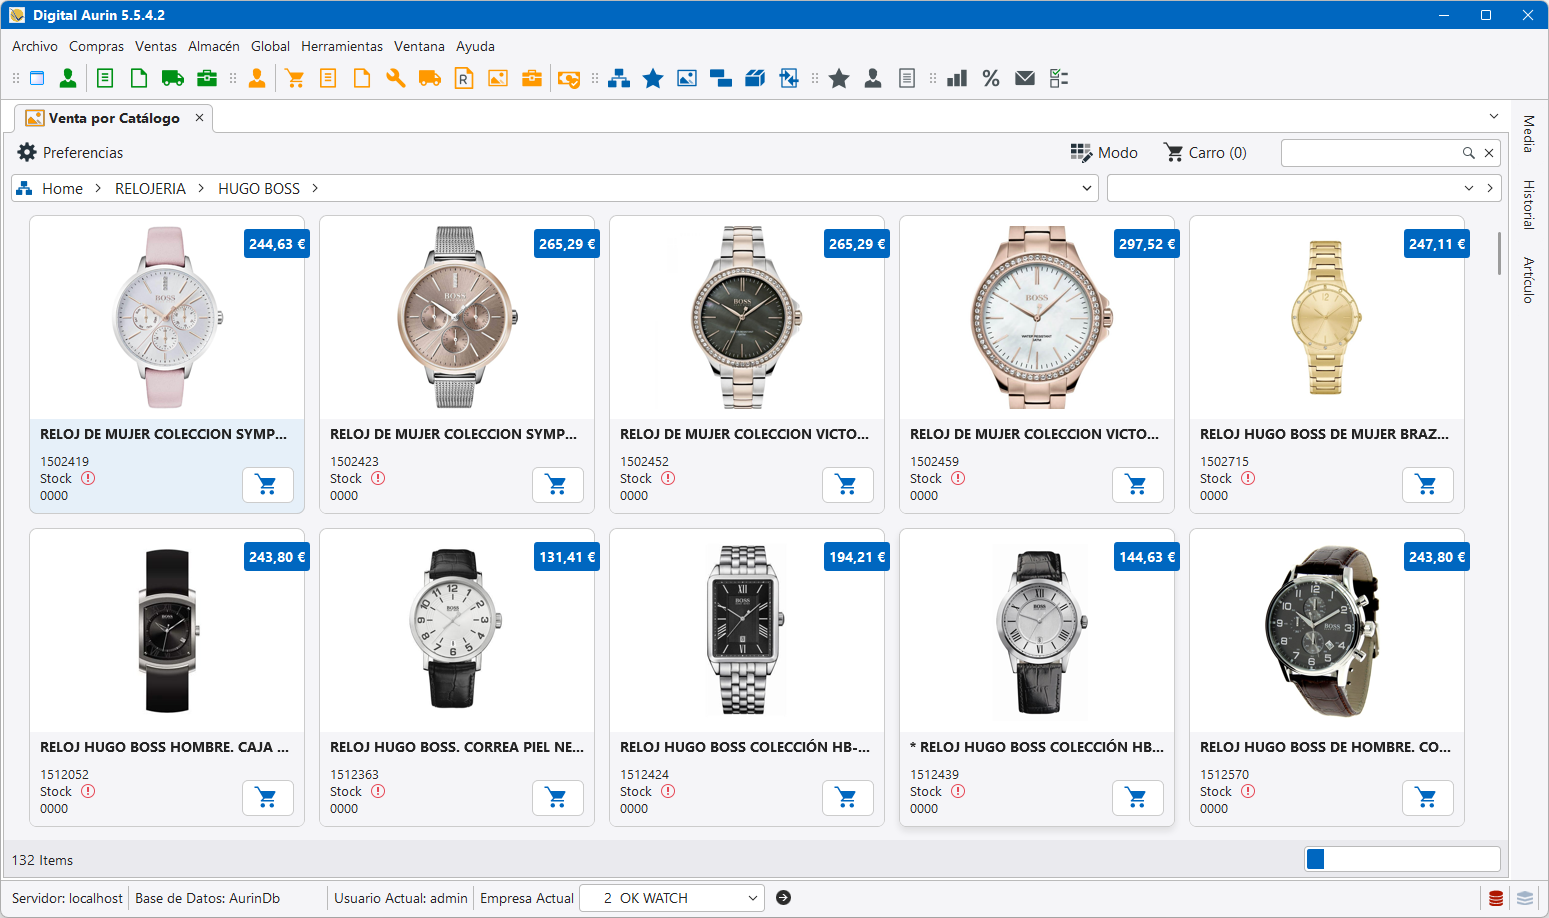Screen dimensions: 1549x918
Task: Select the gold watch thumbnail 1502715
Action: [1326, 318]
